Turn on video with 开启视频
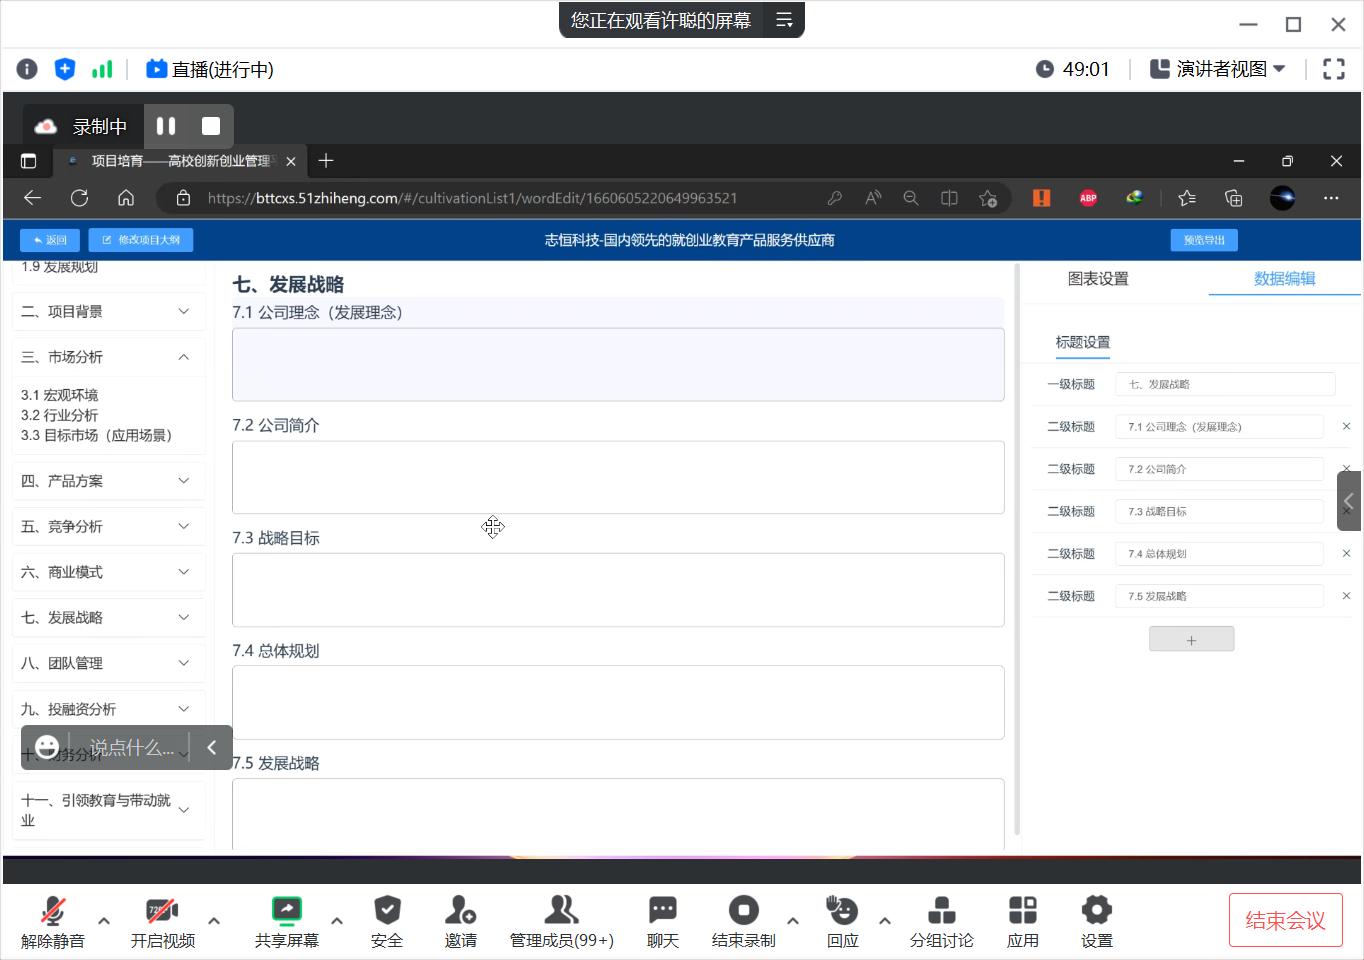The image size is (1364, 960). pos(162,911)
